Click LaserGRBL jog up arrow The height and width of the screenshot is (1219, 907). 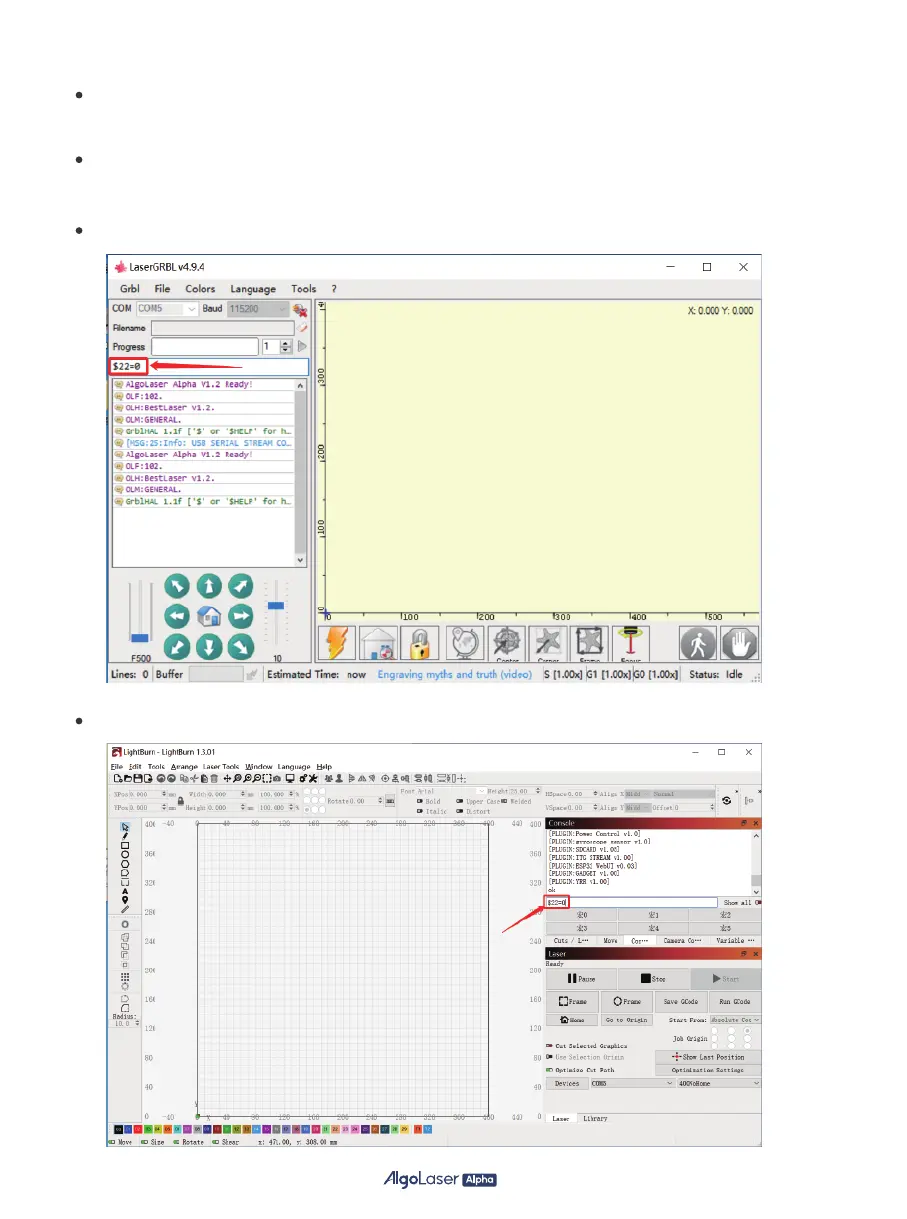pyautogui.click(x=208, y=586)
